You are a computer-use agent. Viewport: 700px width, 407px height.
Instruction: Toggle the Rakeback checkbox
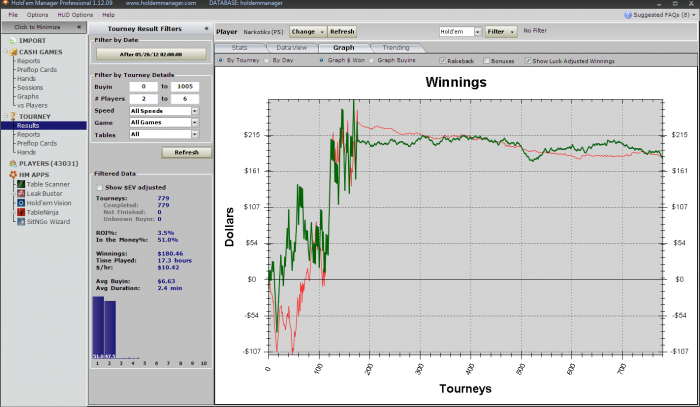click(x=442, y=61)
